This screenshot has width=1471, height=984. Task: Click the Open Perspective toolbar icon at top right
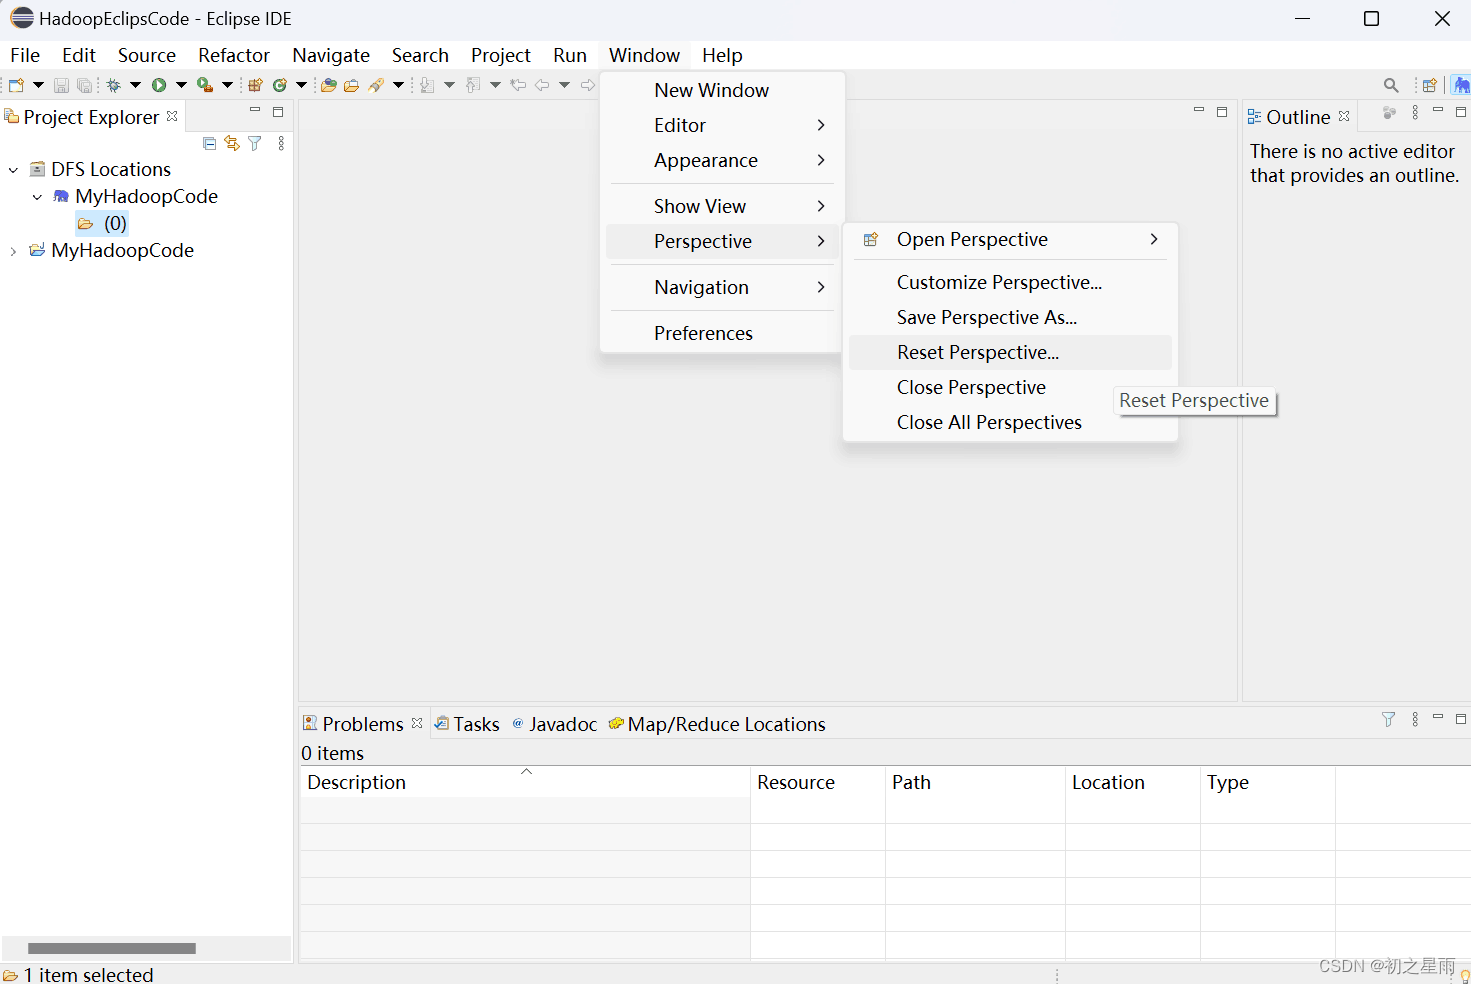coord(1429,85)
